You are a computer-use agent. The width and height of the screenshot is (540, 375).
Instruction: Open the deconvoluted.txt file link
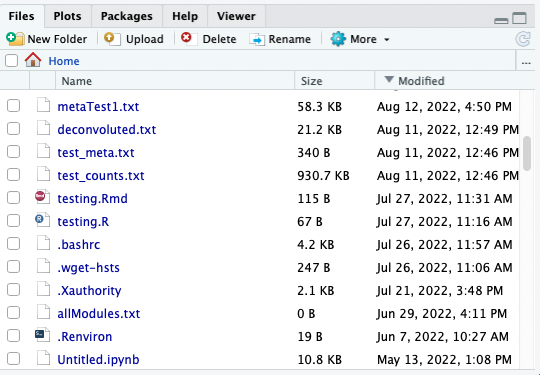point(107,129)
